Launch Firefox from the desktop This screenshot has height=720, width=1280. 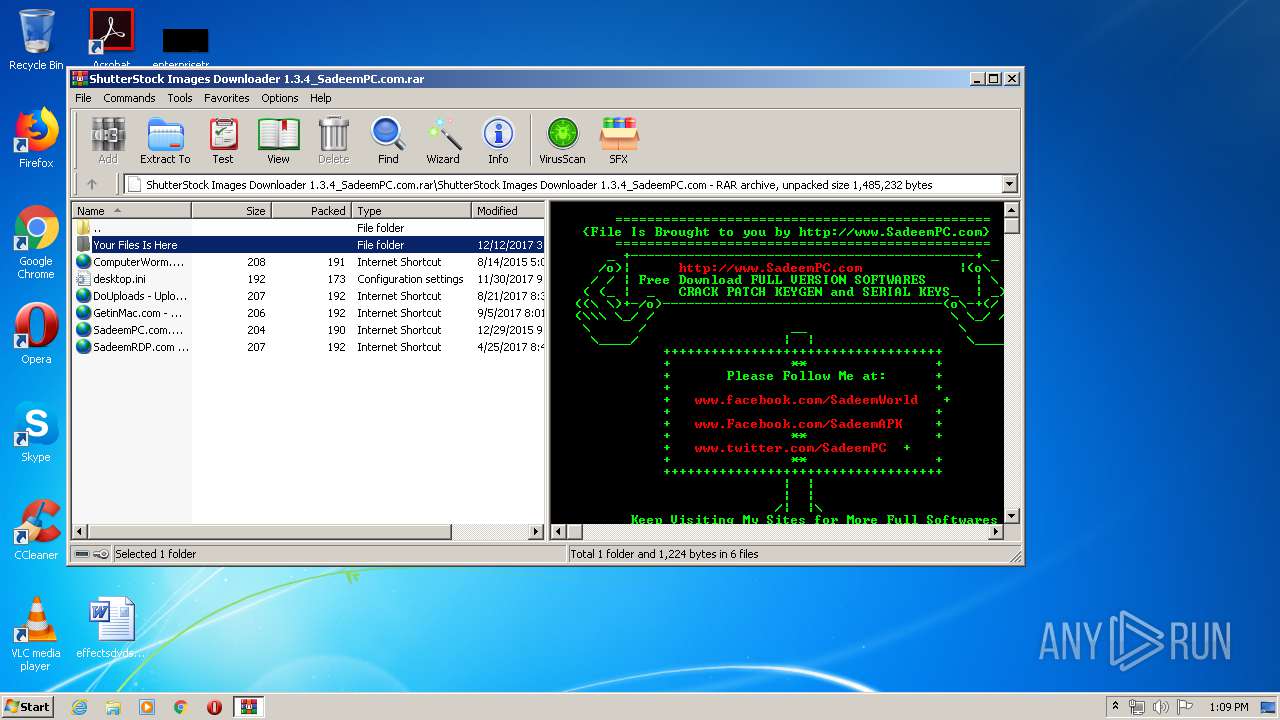coord(36,138)
